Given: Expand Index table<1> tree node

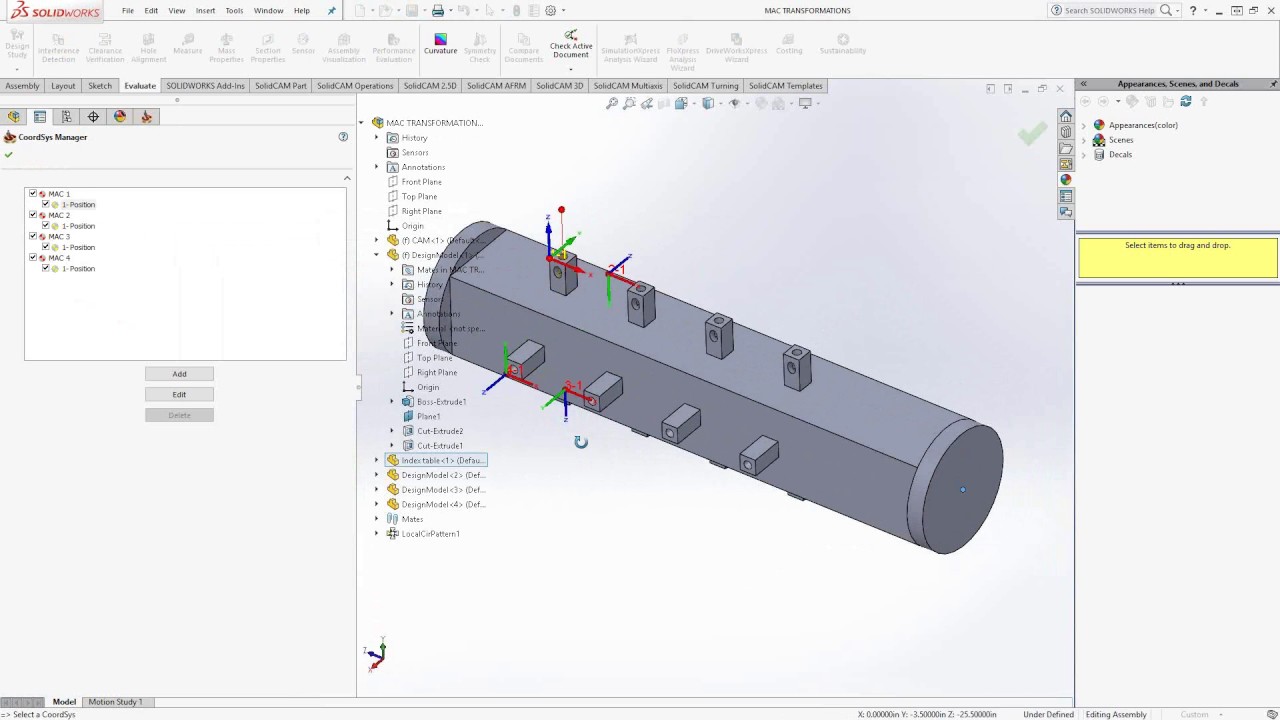Looking at the screenshot, I should pyautogui.click(x=377, y=460).
